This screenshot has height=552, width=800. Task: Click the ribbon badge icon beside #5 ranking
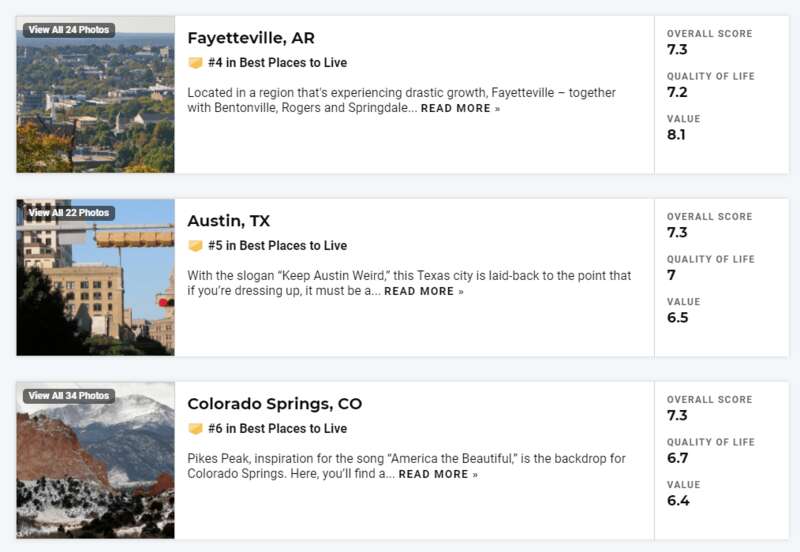195,246
